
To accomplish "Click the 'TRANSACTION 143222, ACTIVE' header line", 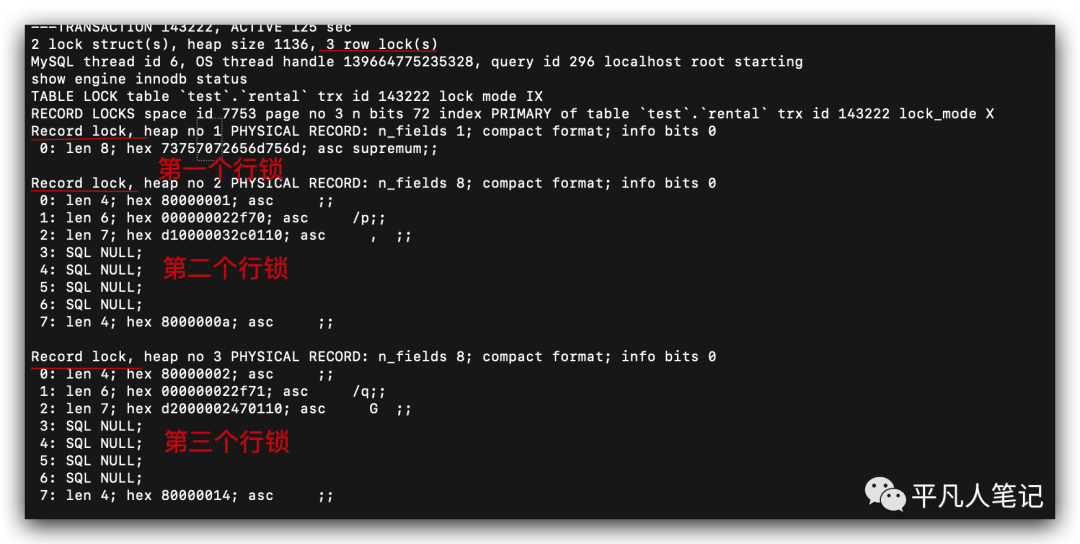I will click(x=191, y=28).
